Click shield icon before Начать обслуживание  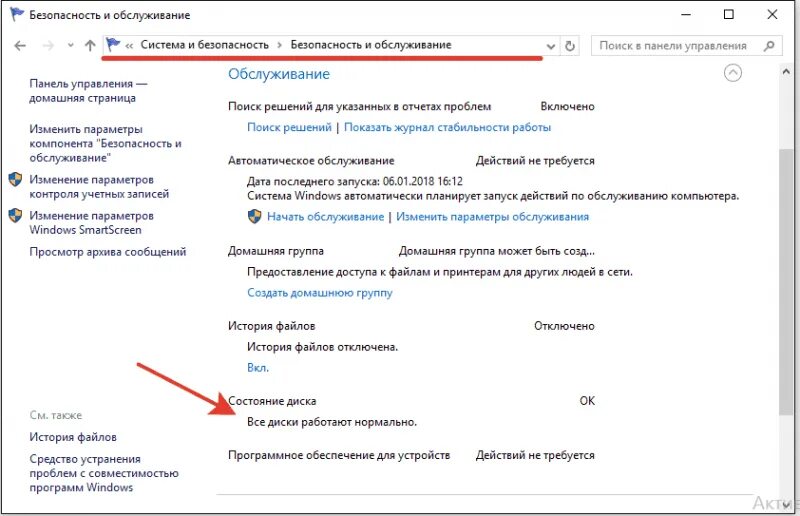[255, 216]
